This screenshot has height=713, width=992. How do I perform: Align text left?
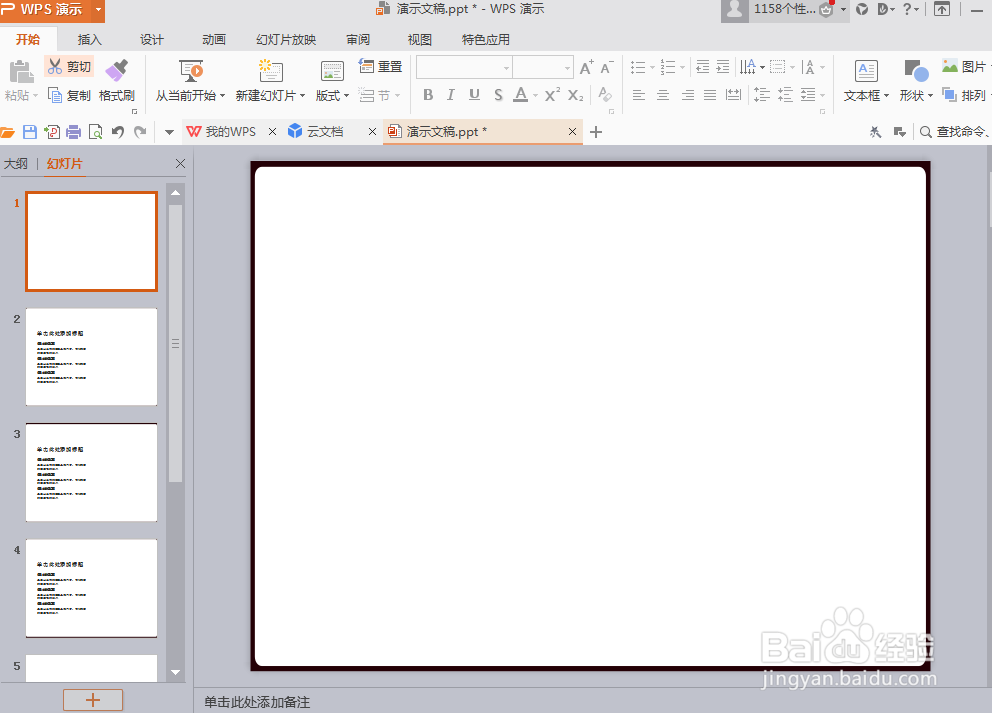point(639,96)
